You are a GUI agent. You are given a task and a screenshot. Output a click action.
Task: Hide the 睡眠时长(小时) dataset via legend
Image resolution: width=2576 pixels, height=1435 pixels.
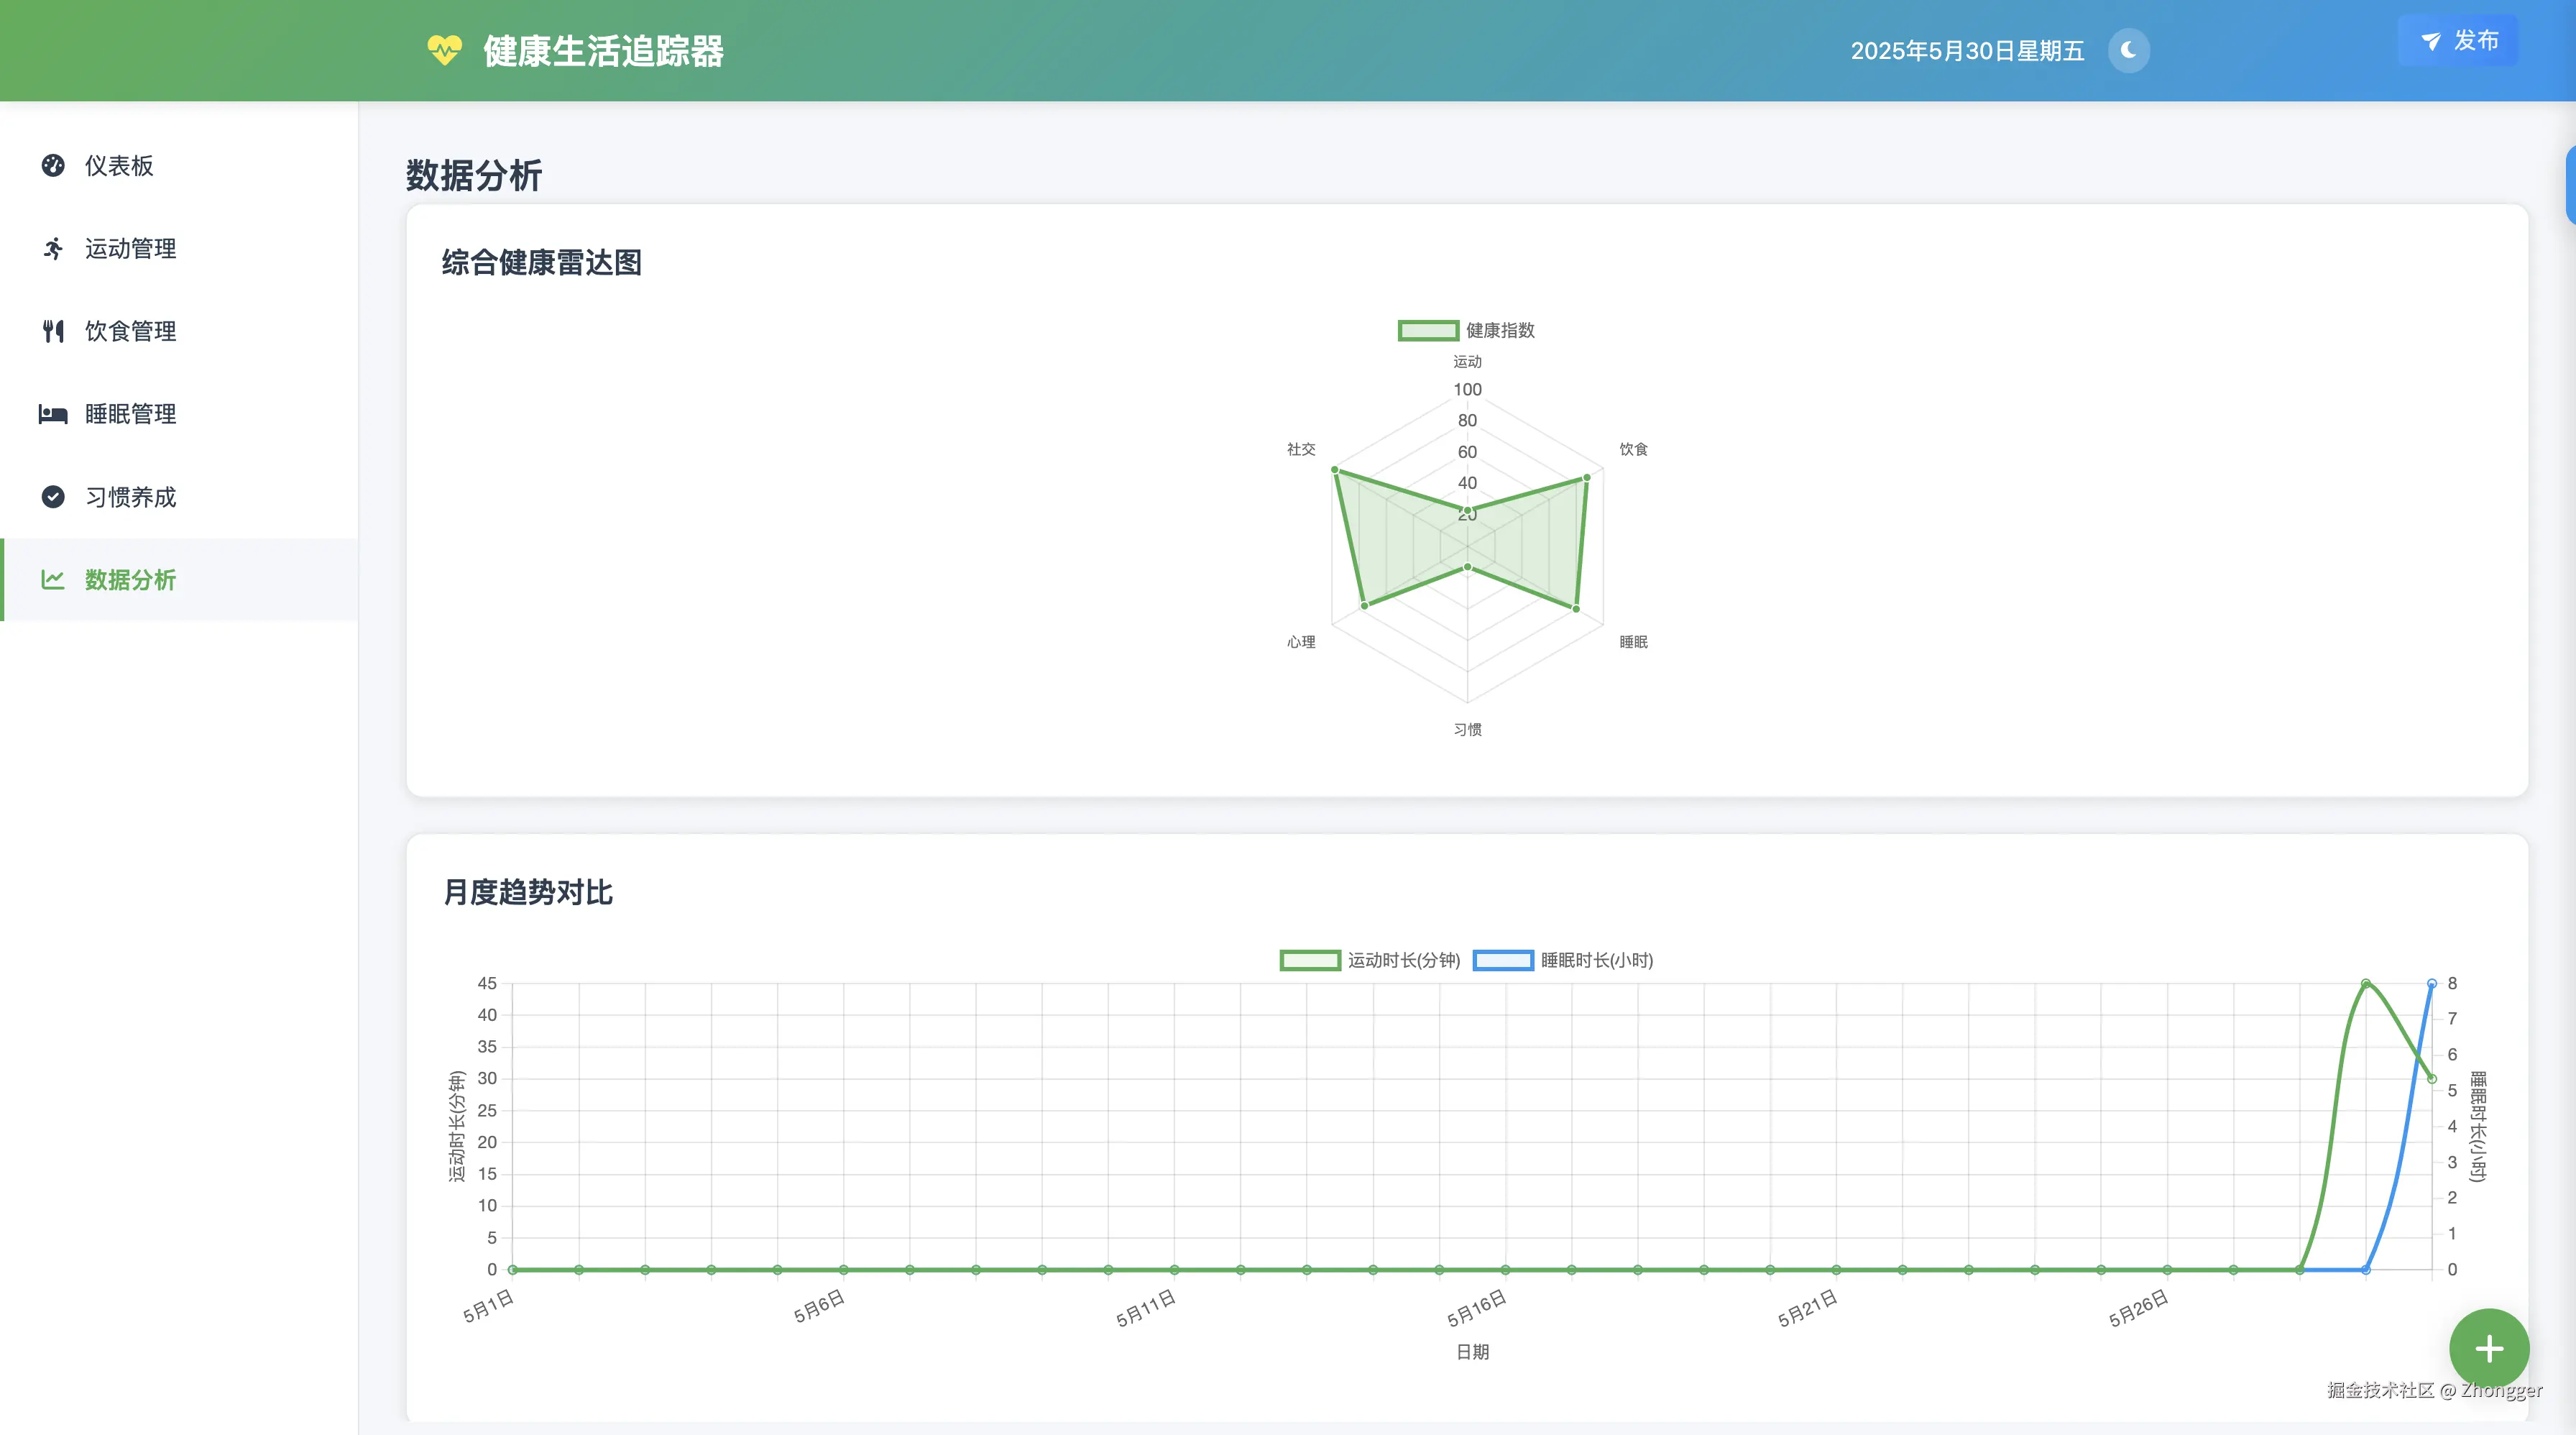(1562, 960)
